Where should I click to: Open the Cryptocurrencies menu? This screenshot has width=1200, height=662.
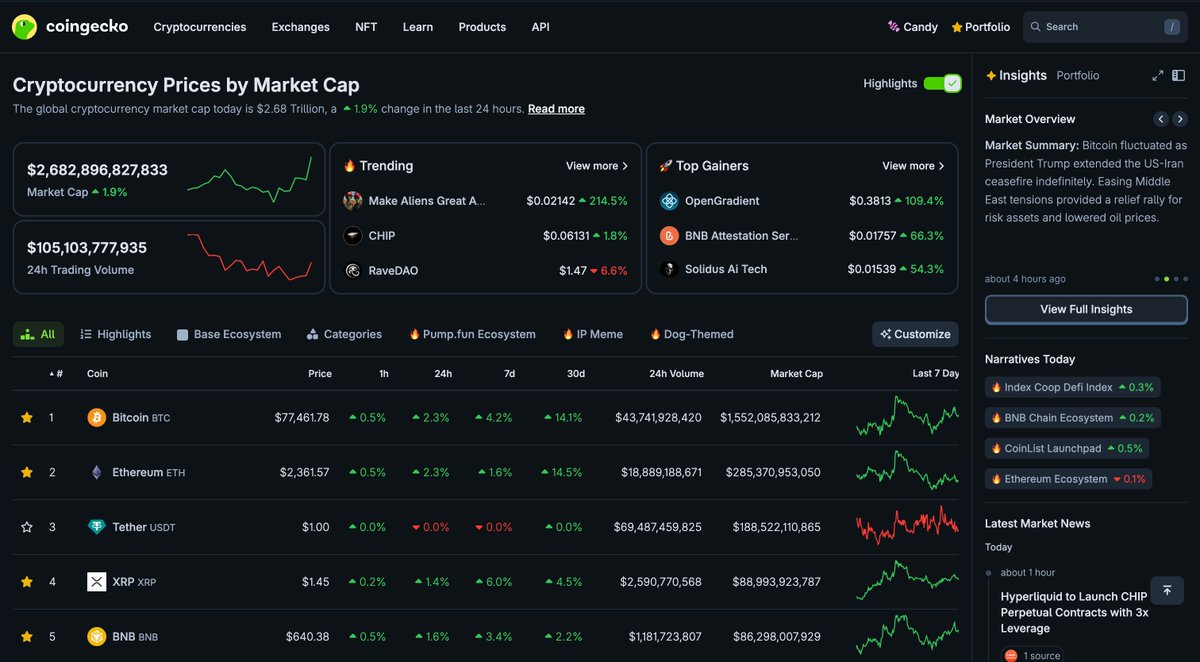pos(199,27)
